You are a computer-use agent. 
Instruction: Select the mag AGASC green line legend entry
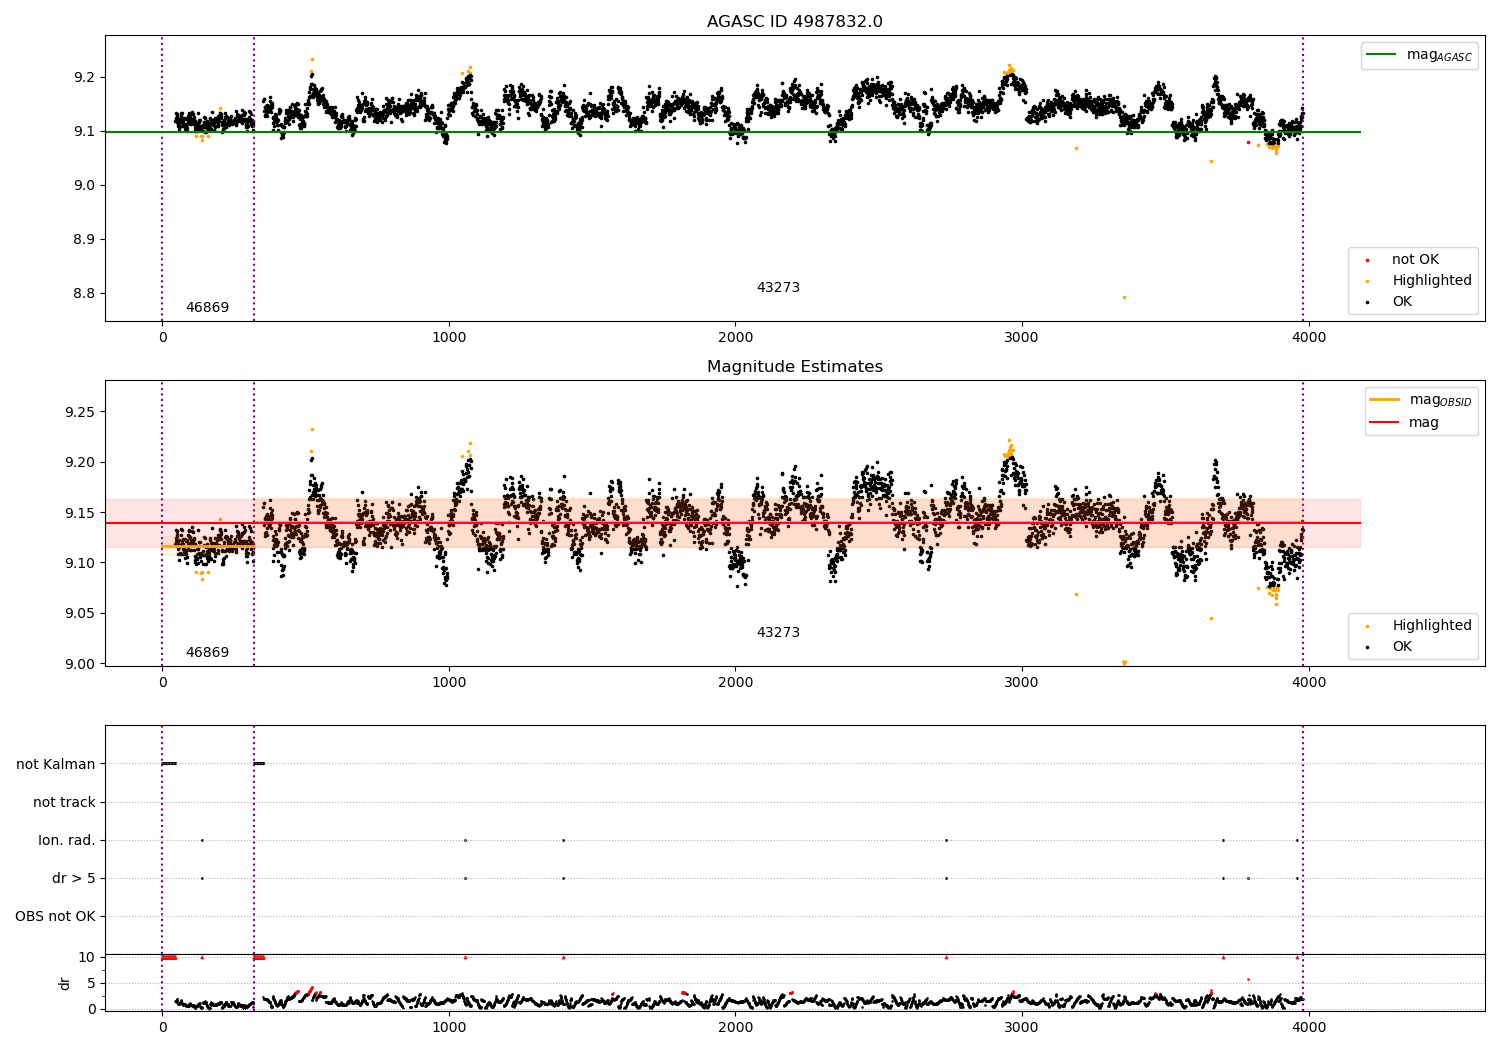pyautogui.click(x=1420, y=55)
